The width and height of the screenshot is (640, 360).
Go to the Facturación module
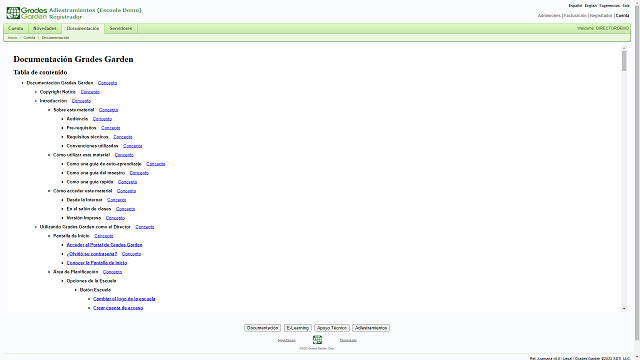[575, 16]
